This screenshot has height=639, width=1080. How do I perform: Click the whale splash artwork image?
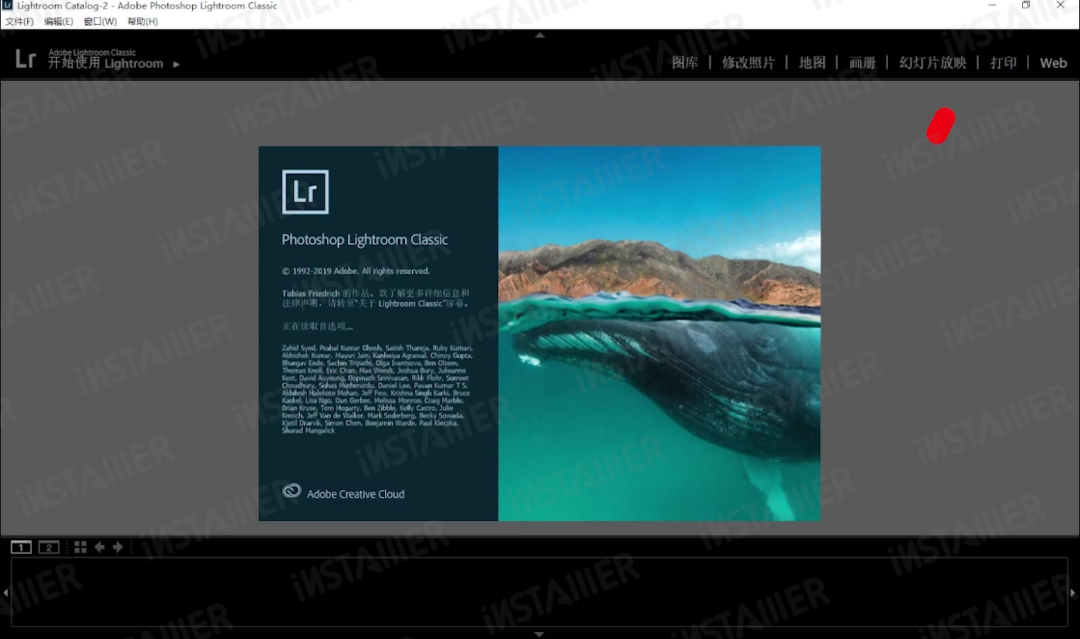pos(659,333)
